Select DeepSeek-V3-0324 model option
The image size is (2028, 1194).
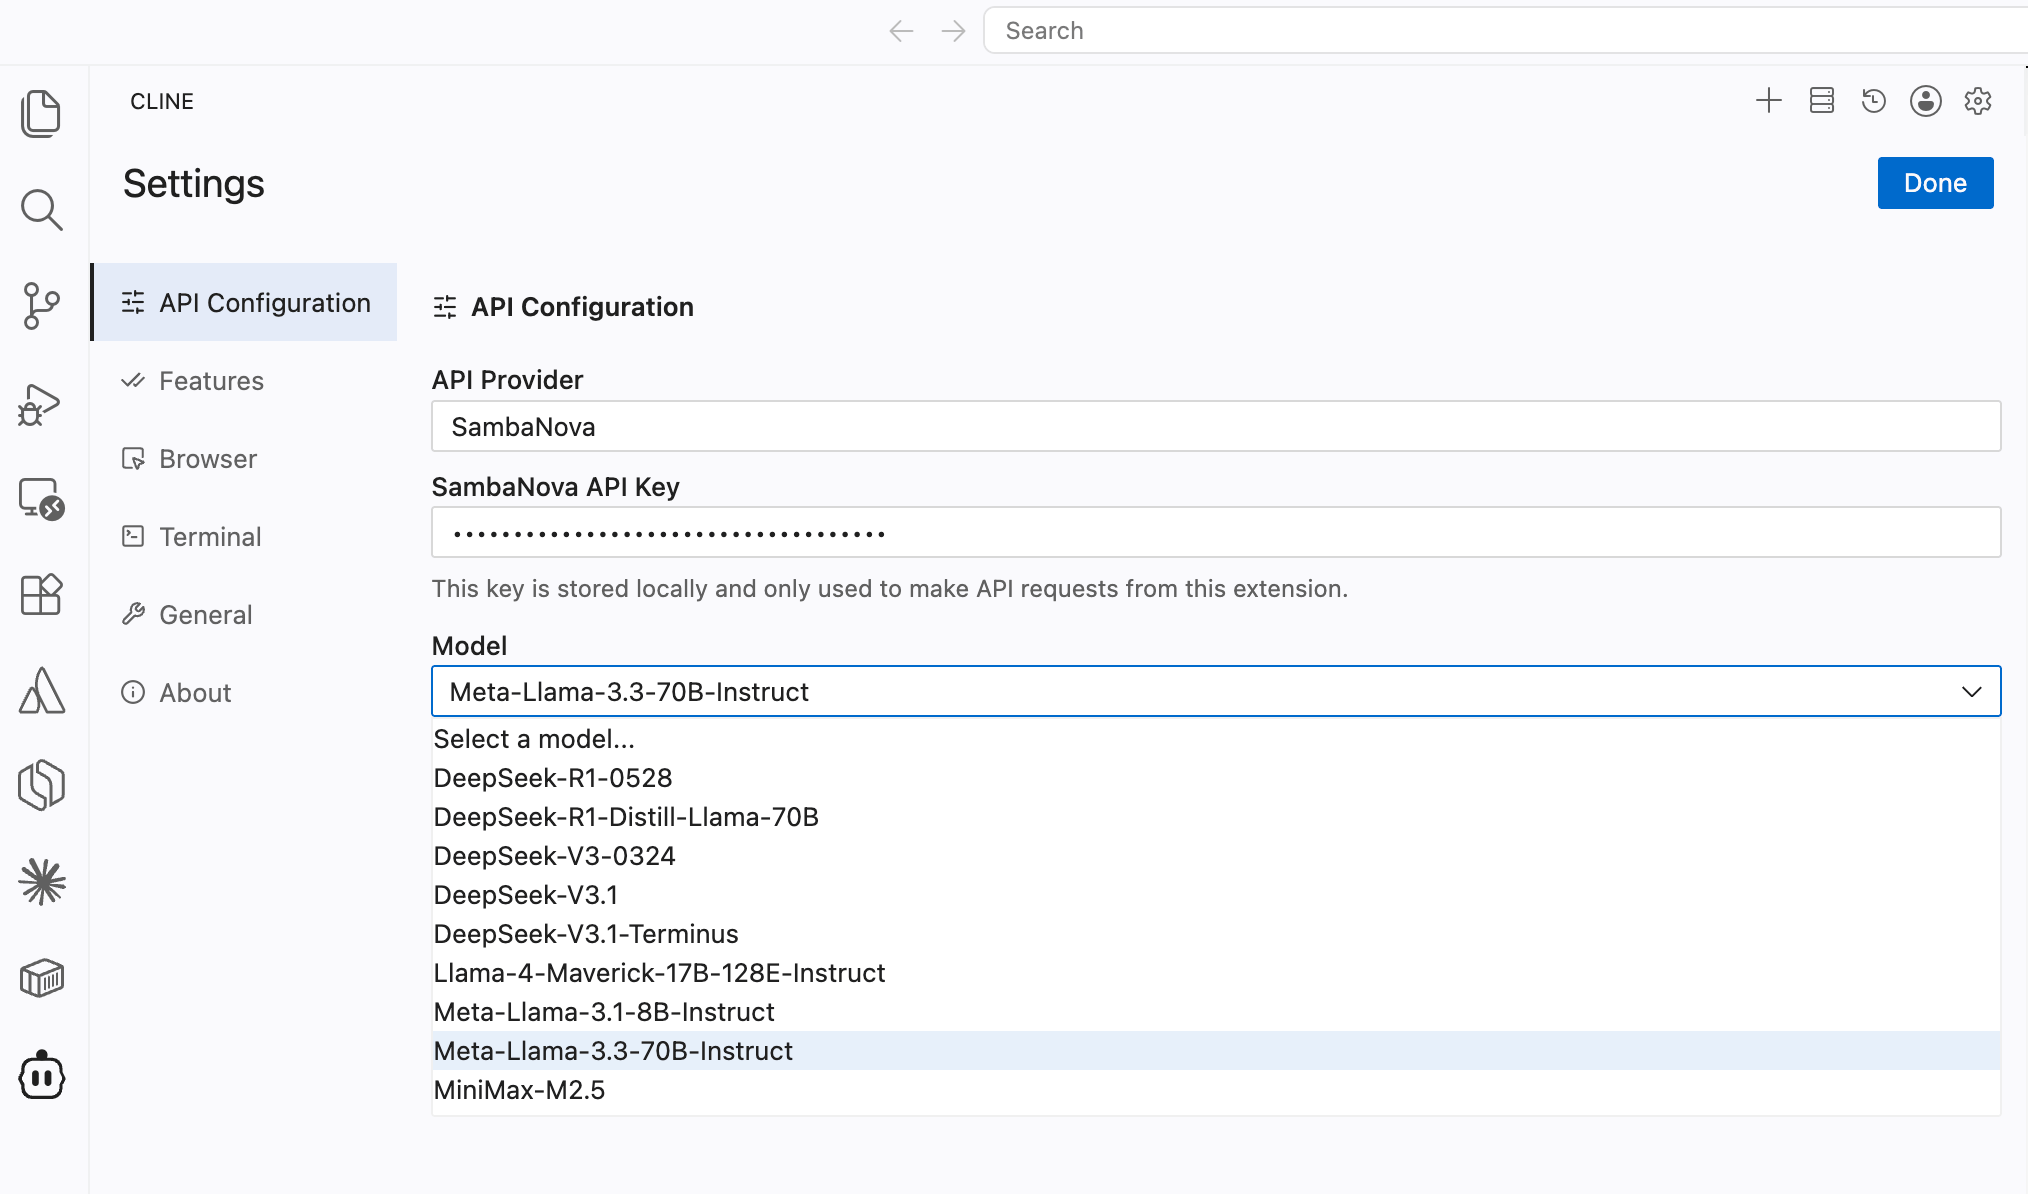[x=1216, y=855]
